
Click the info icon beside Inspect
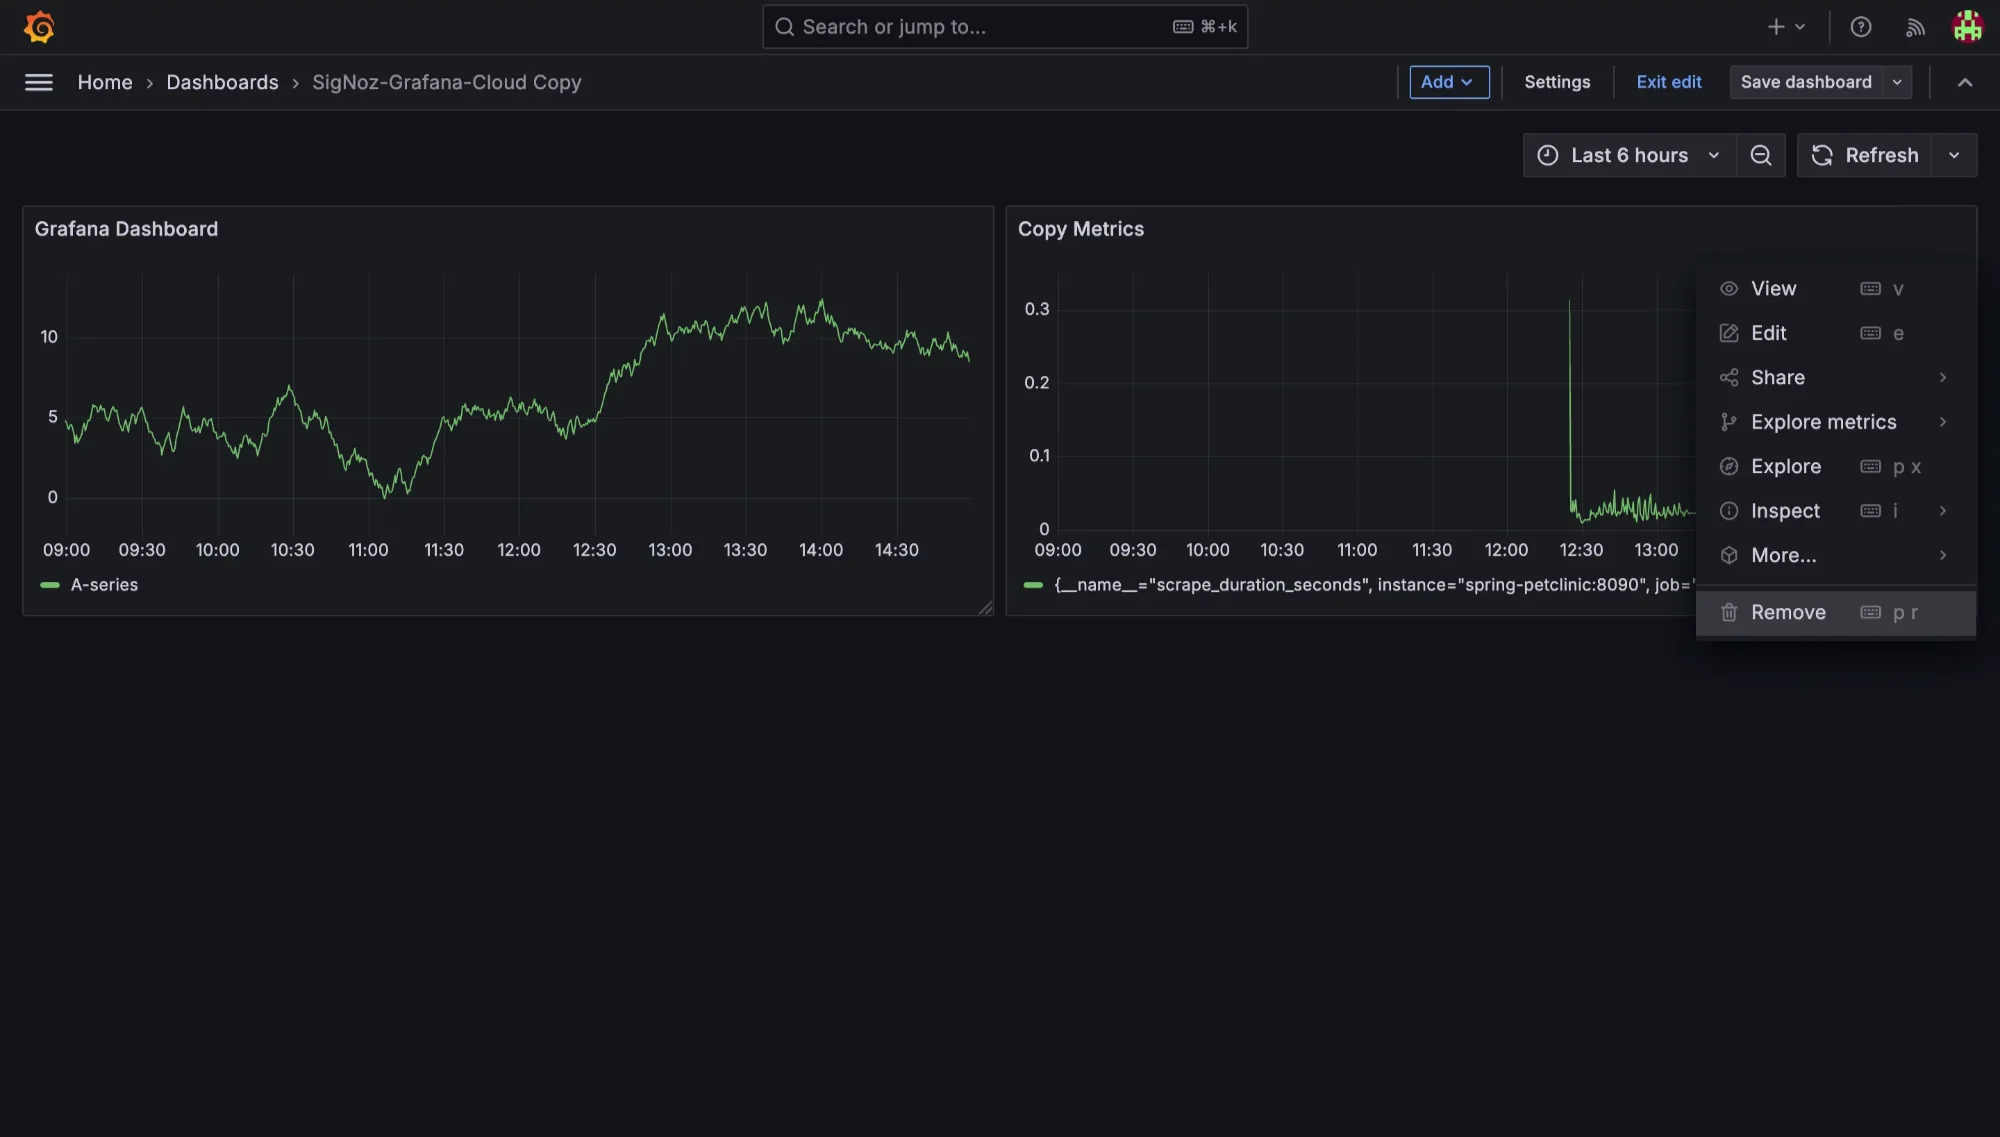[1728, 511]
